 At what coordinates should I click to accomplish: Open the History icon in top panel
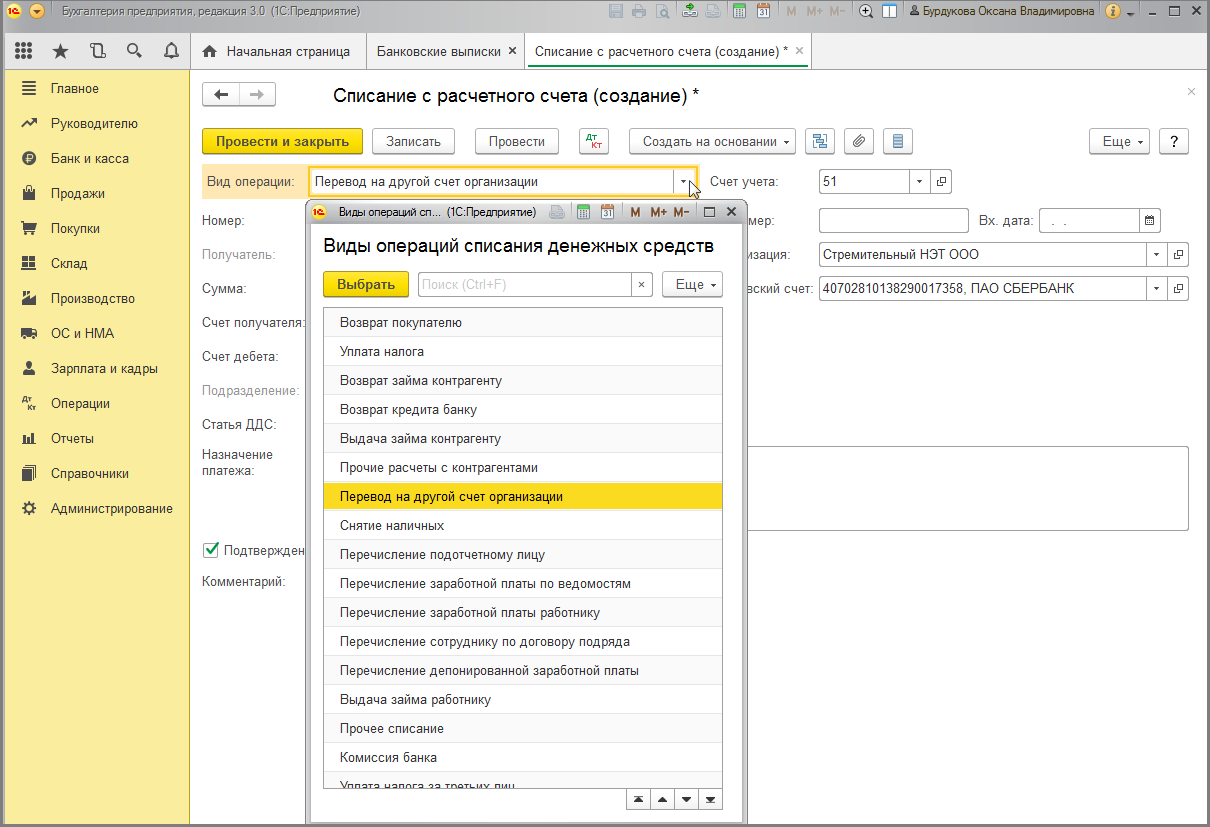pyautogui.click(x=97, y=51)
